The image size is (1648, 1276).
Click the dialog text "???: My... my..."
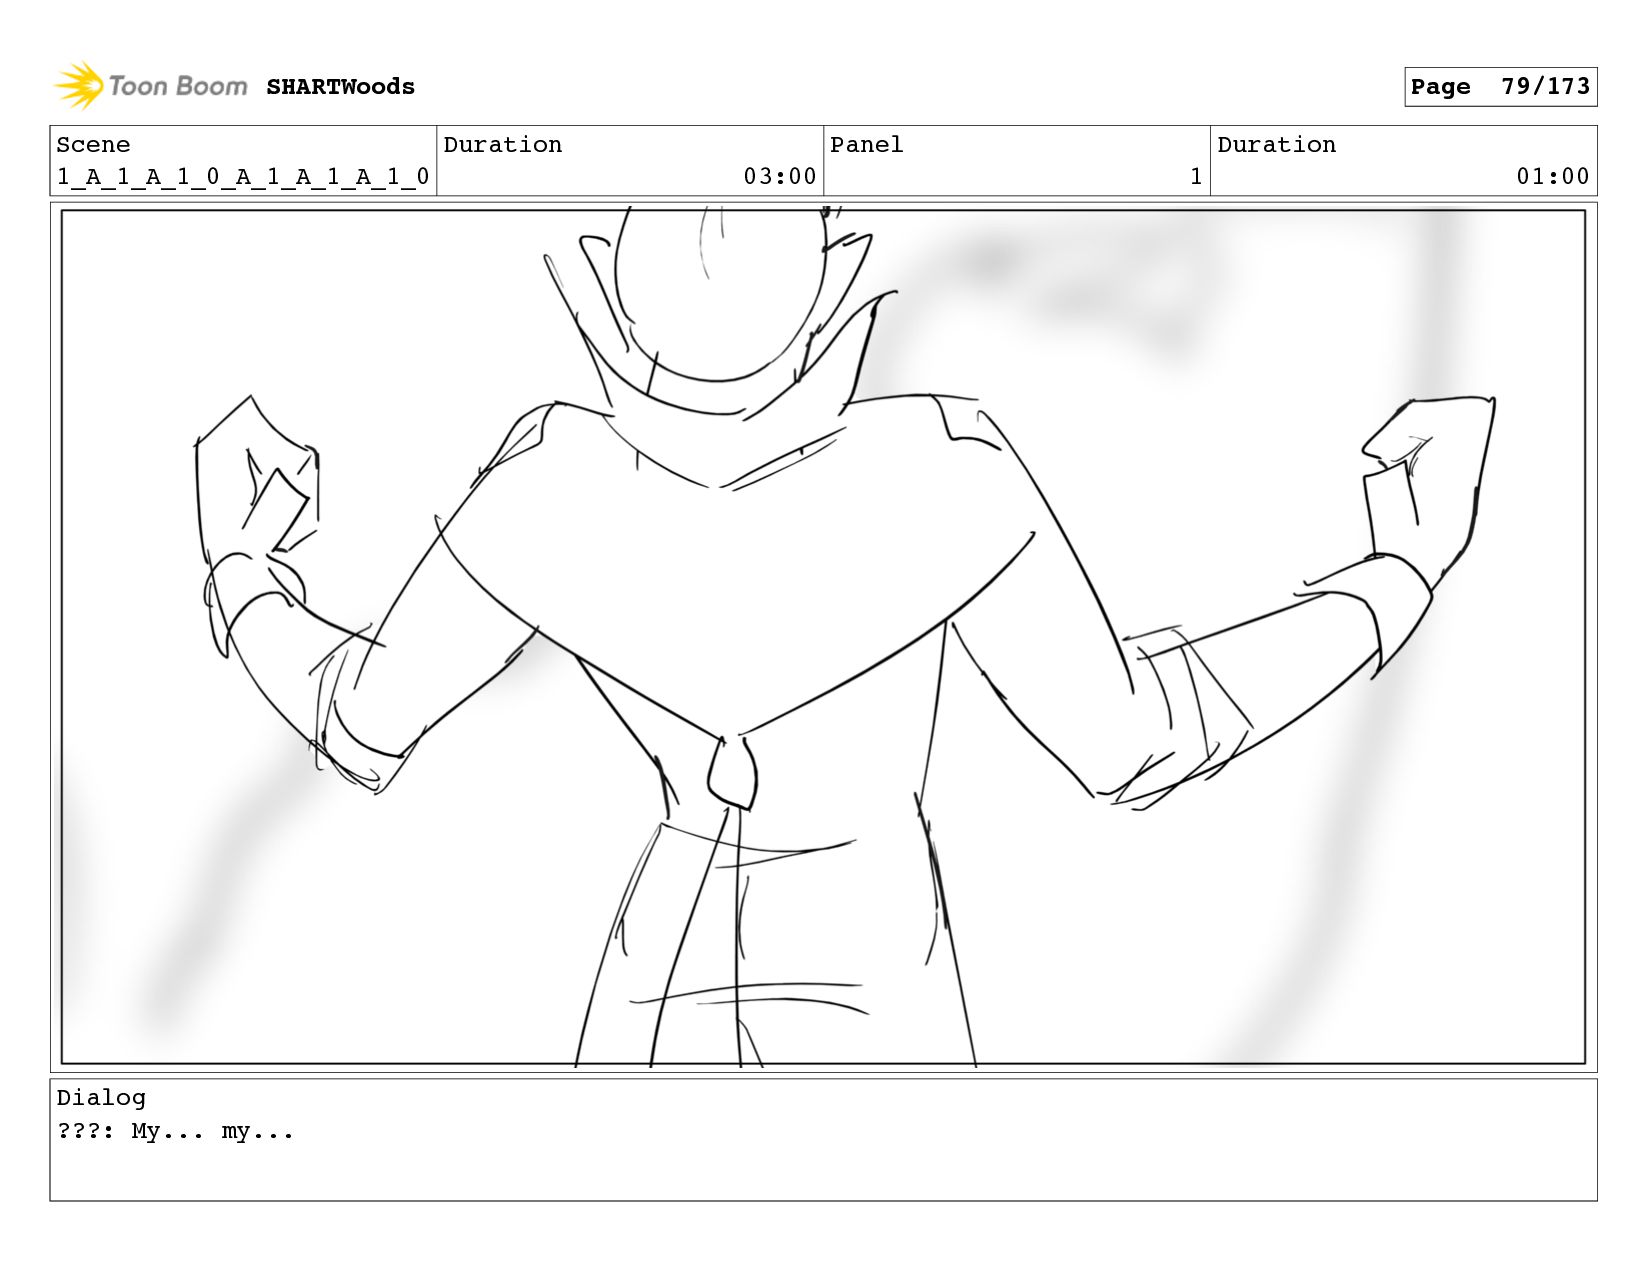pos(175,1132)
